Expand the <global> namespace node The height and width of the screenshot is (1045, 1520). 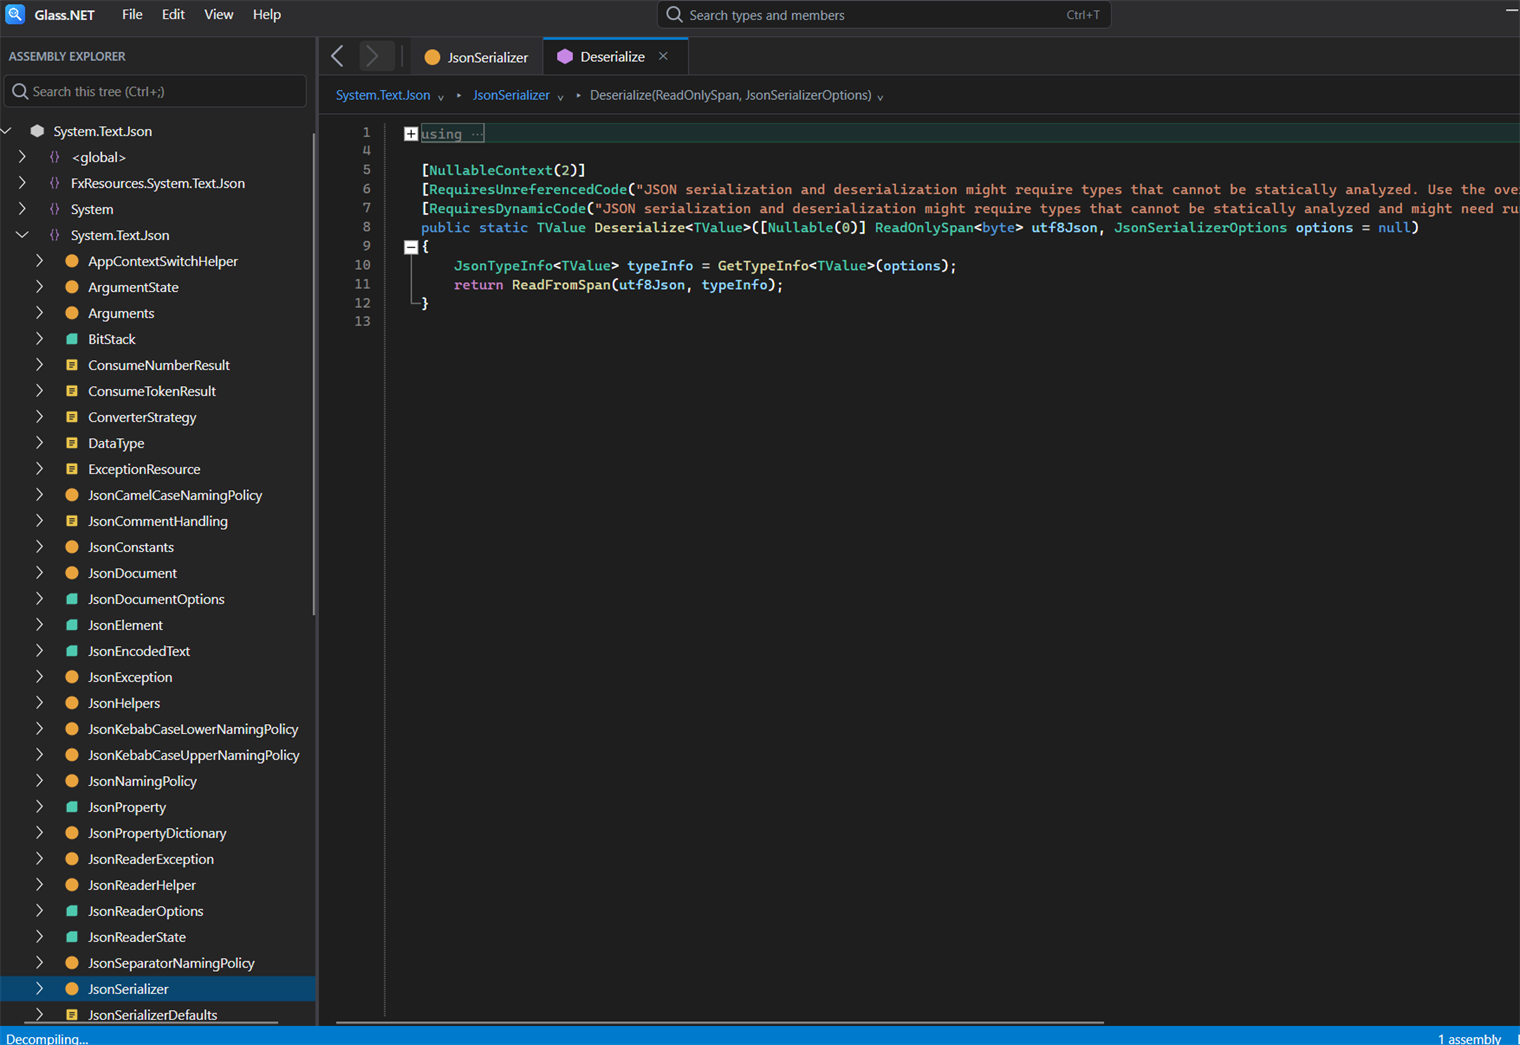[22, 157]
